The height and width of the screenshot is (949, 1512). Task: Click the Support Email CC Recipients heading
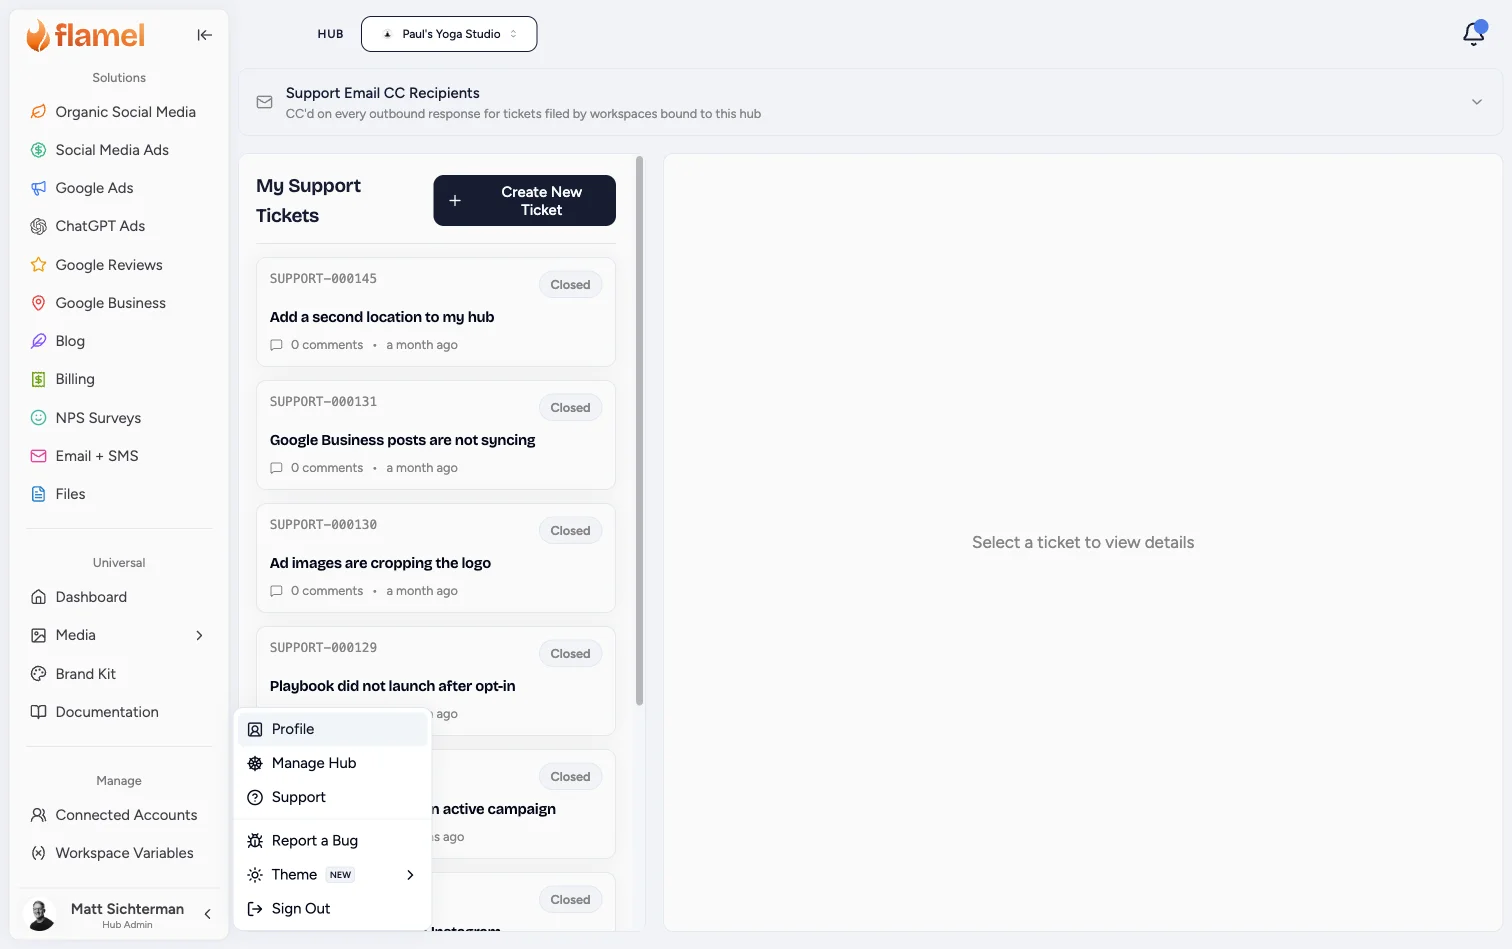pyautogui.click(x=382, y=93)
